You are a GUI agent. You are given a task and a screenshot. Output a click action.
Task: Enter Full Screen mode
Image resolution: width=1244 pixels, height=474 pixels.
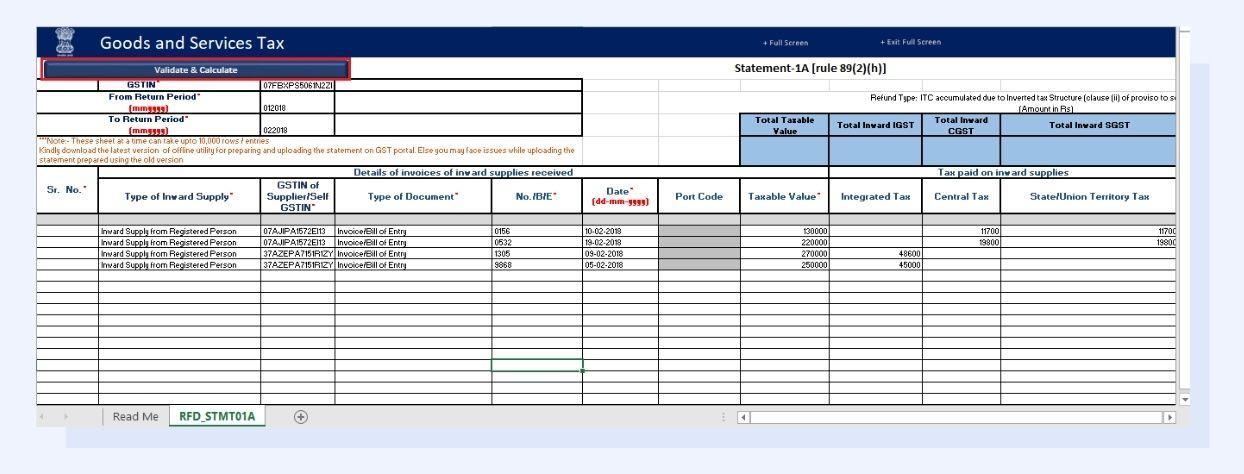pyautogui.click(x=785, y=43)
